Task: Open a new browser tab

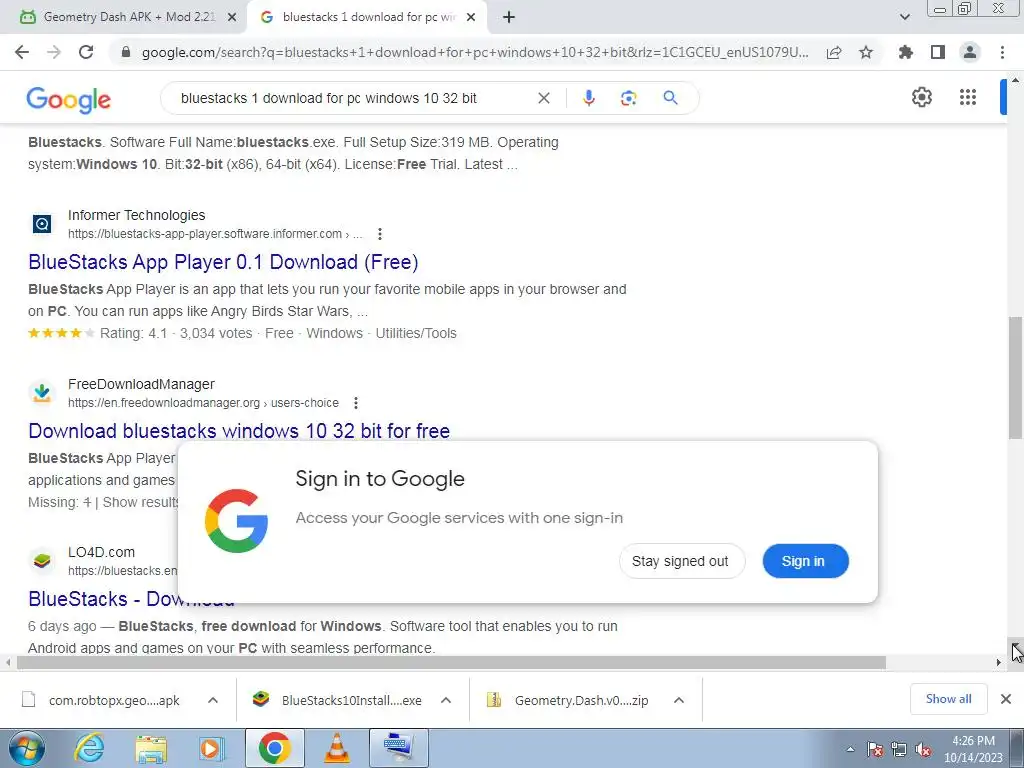Action: click(509, 17)
